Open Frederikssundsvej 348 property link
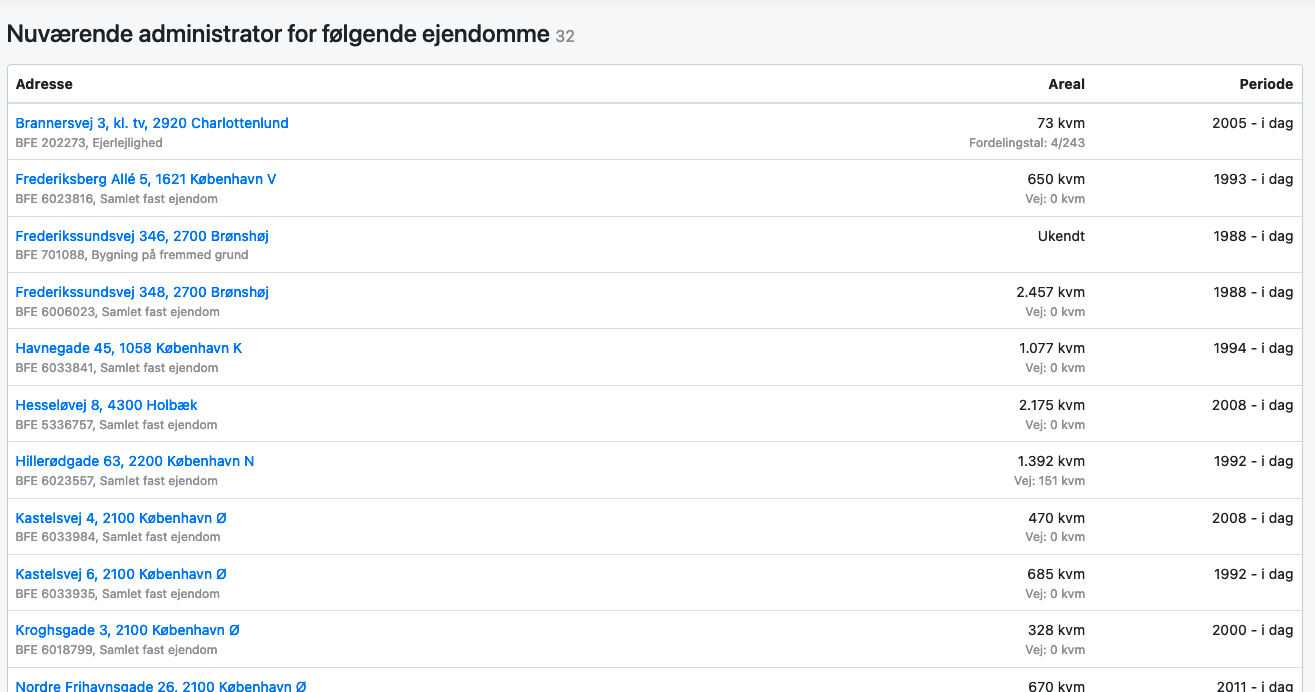The width and height of the screenshot is (1315, 692). coord(142,292)
